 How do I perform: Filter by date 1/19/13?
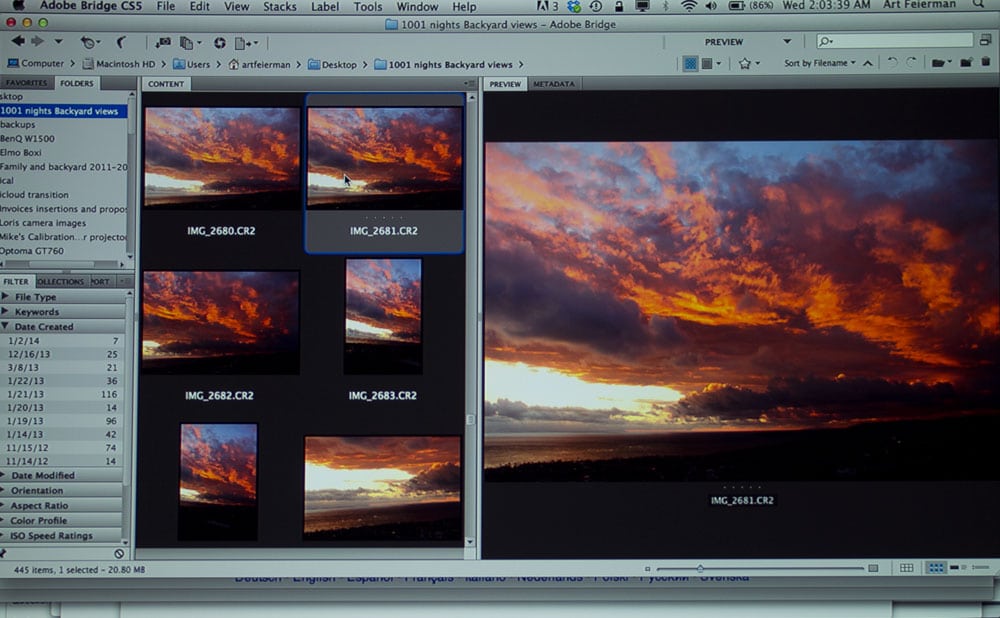(x=62, y=421)
